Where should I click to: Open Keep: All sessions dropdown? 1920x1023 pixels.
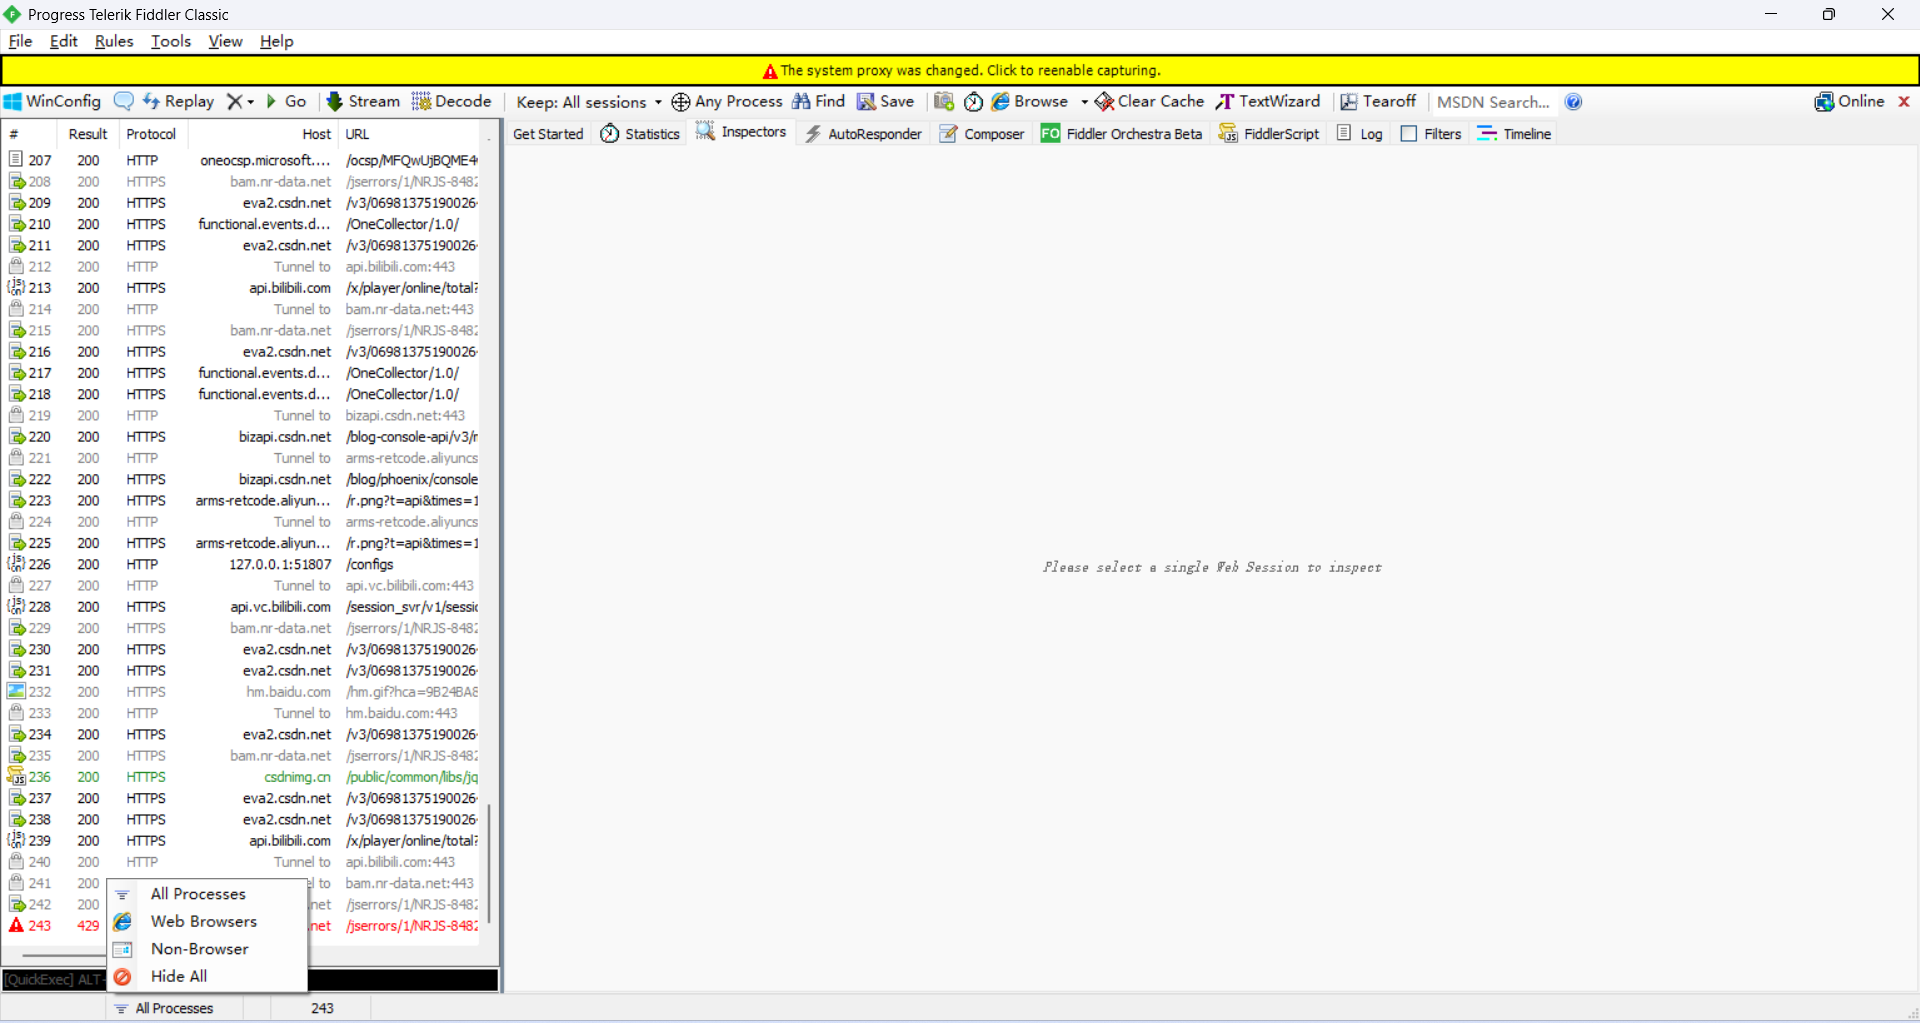[x=589, y=102]
